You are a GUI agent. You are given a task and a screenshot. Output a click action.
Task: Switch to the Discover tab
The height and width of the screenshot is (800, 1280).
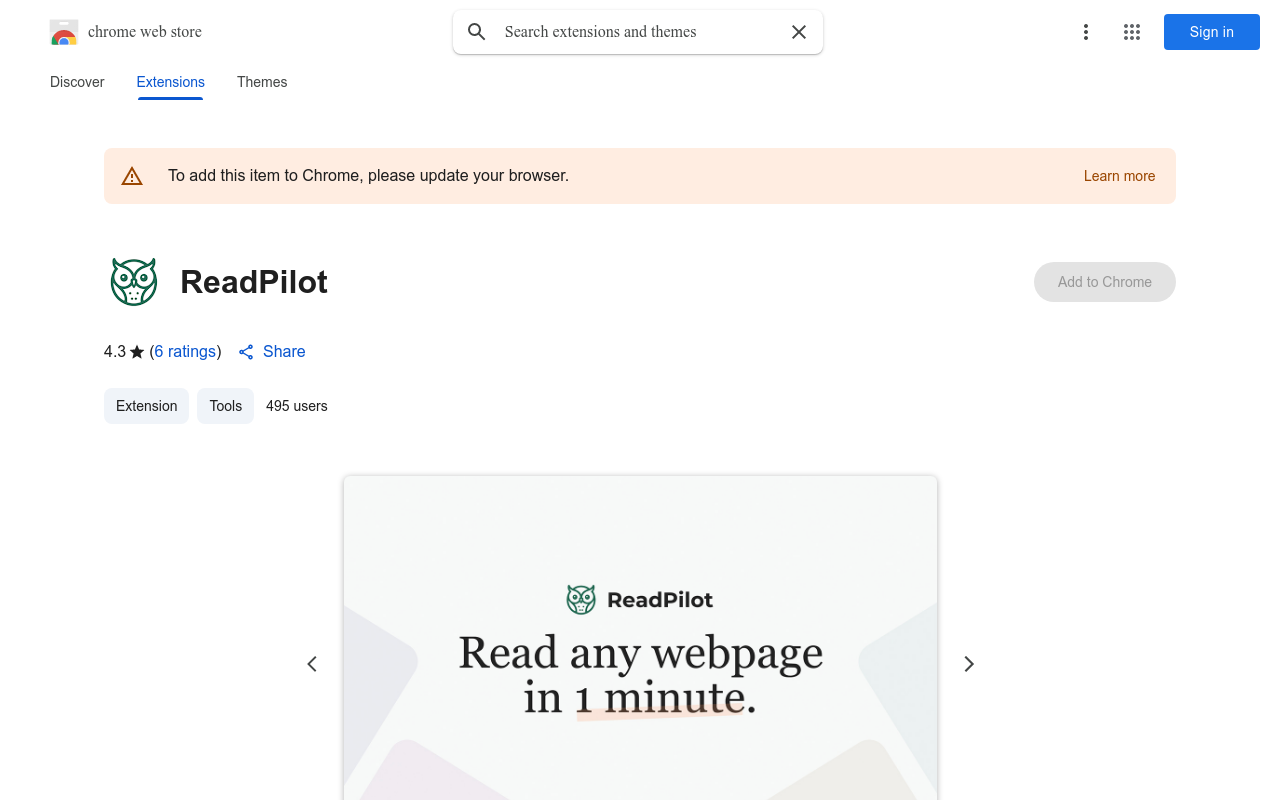(77, 82)
